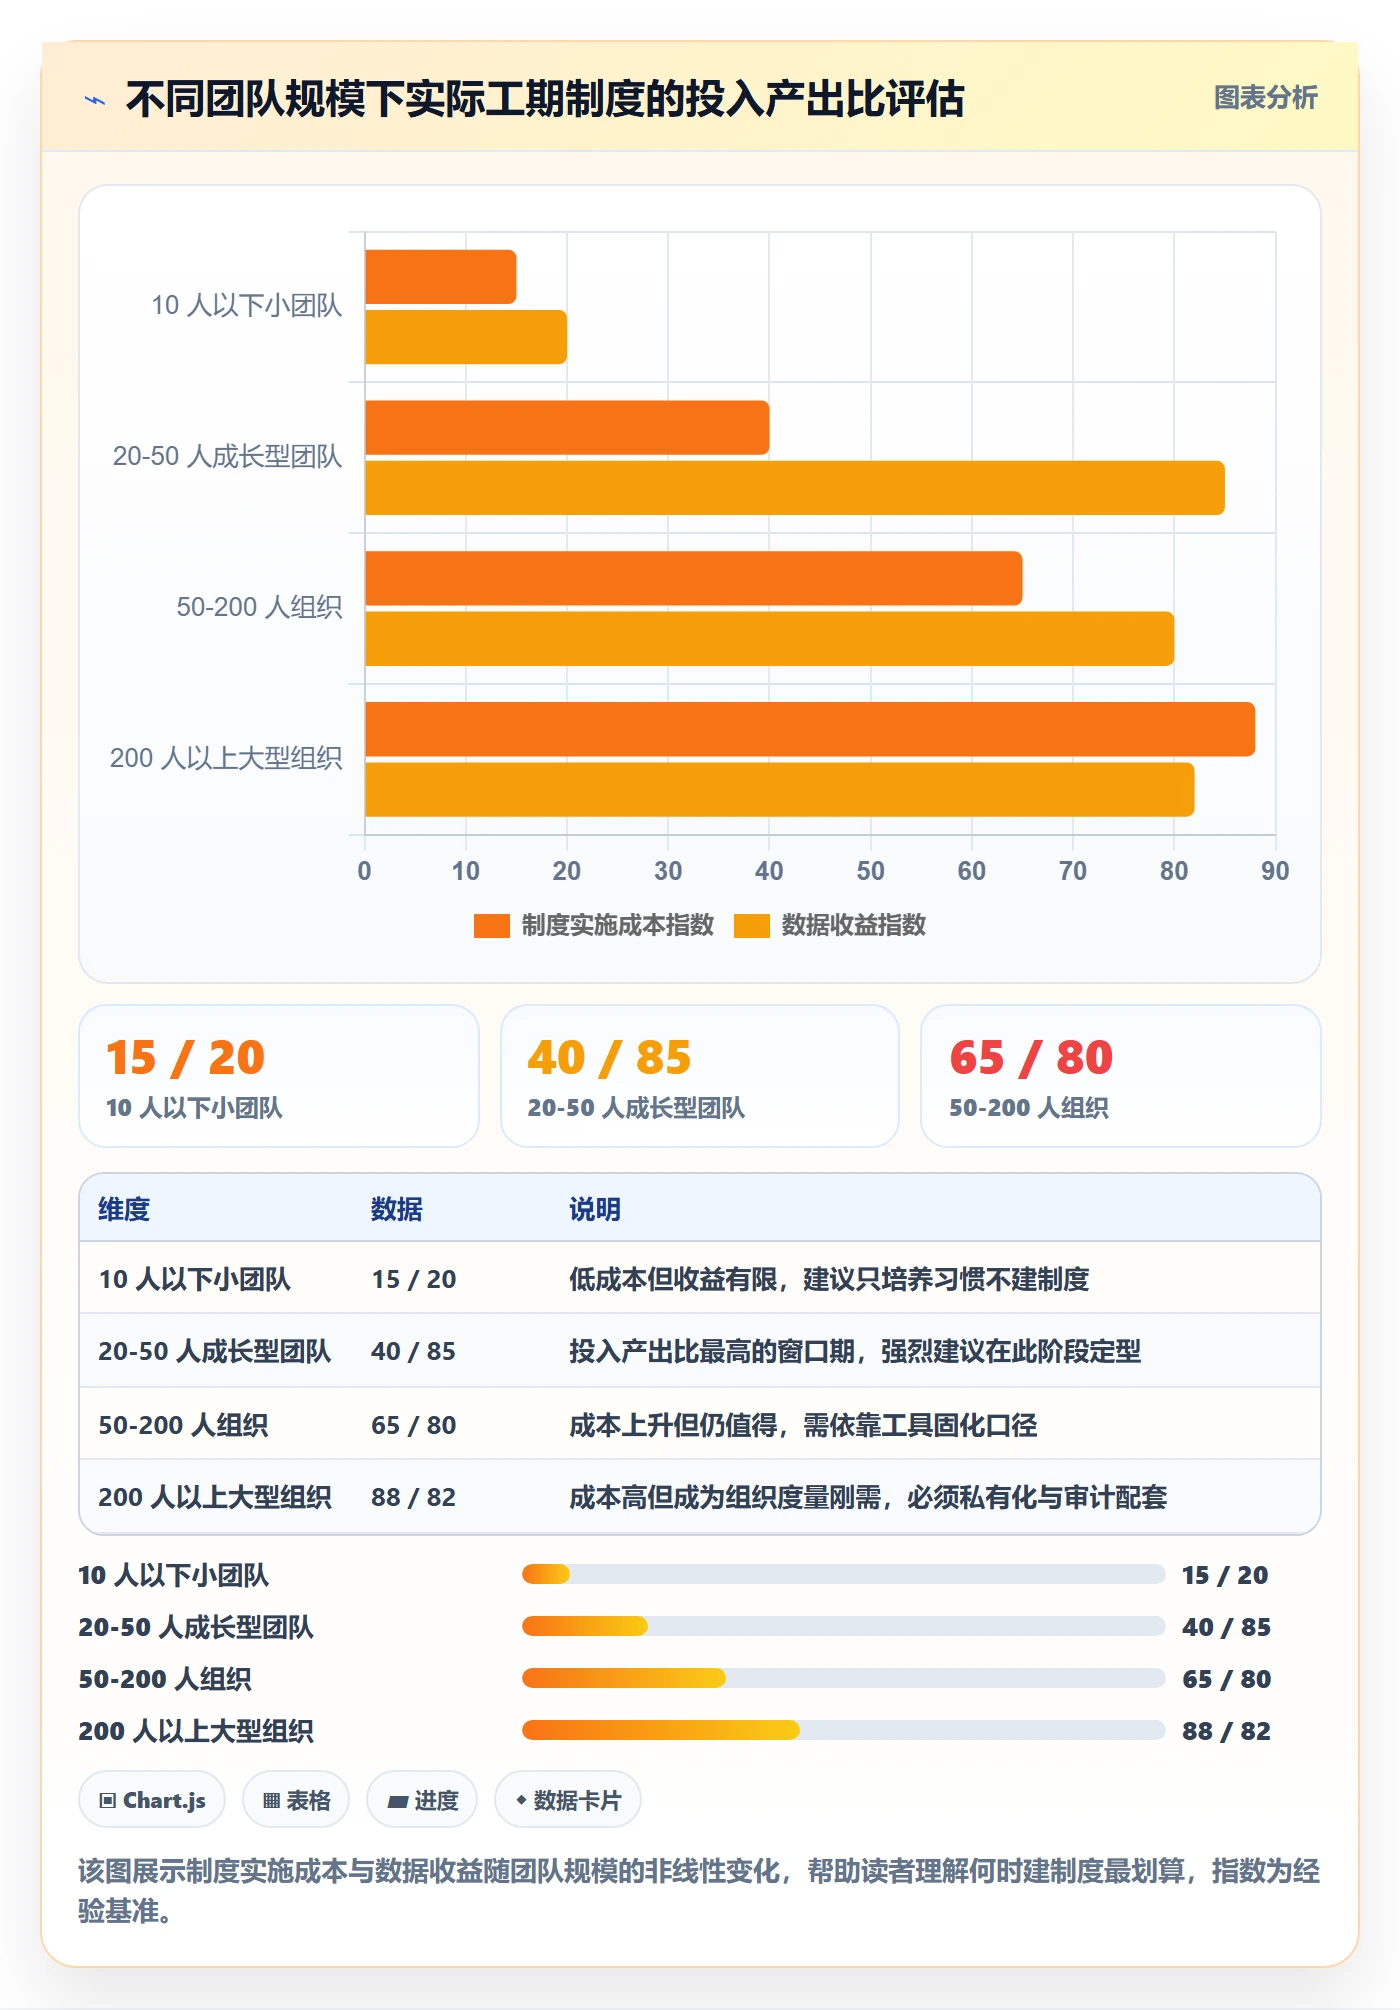Click the cost bar for 50-200 人组织
This screenshot has width=1400, height=2010.
pos(694,578)
